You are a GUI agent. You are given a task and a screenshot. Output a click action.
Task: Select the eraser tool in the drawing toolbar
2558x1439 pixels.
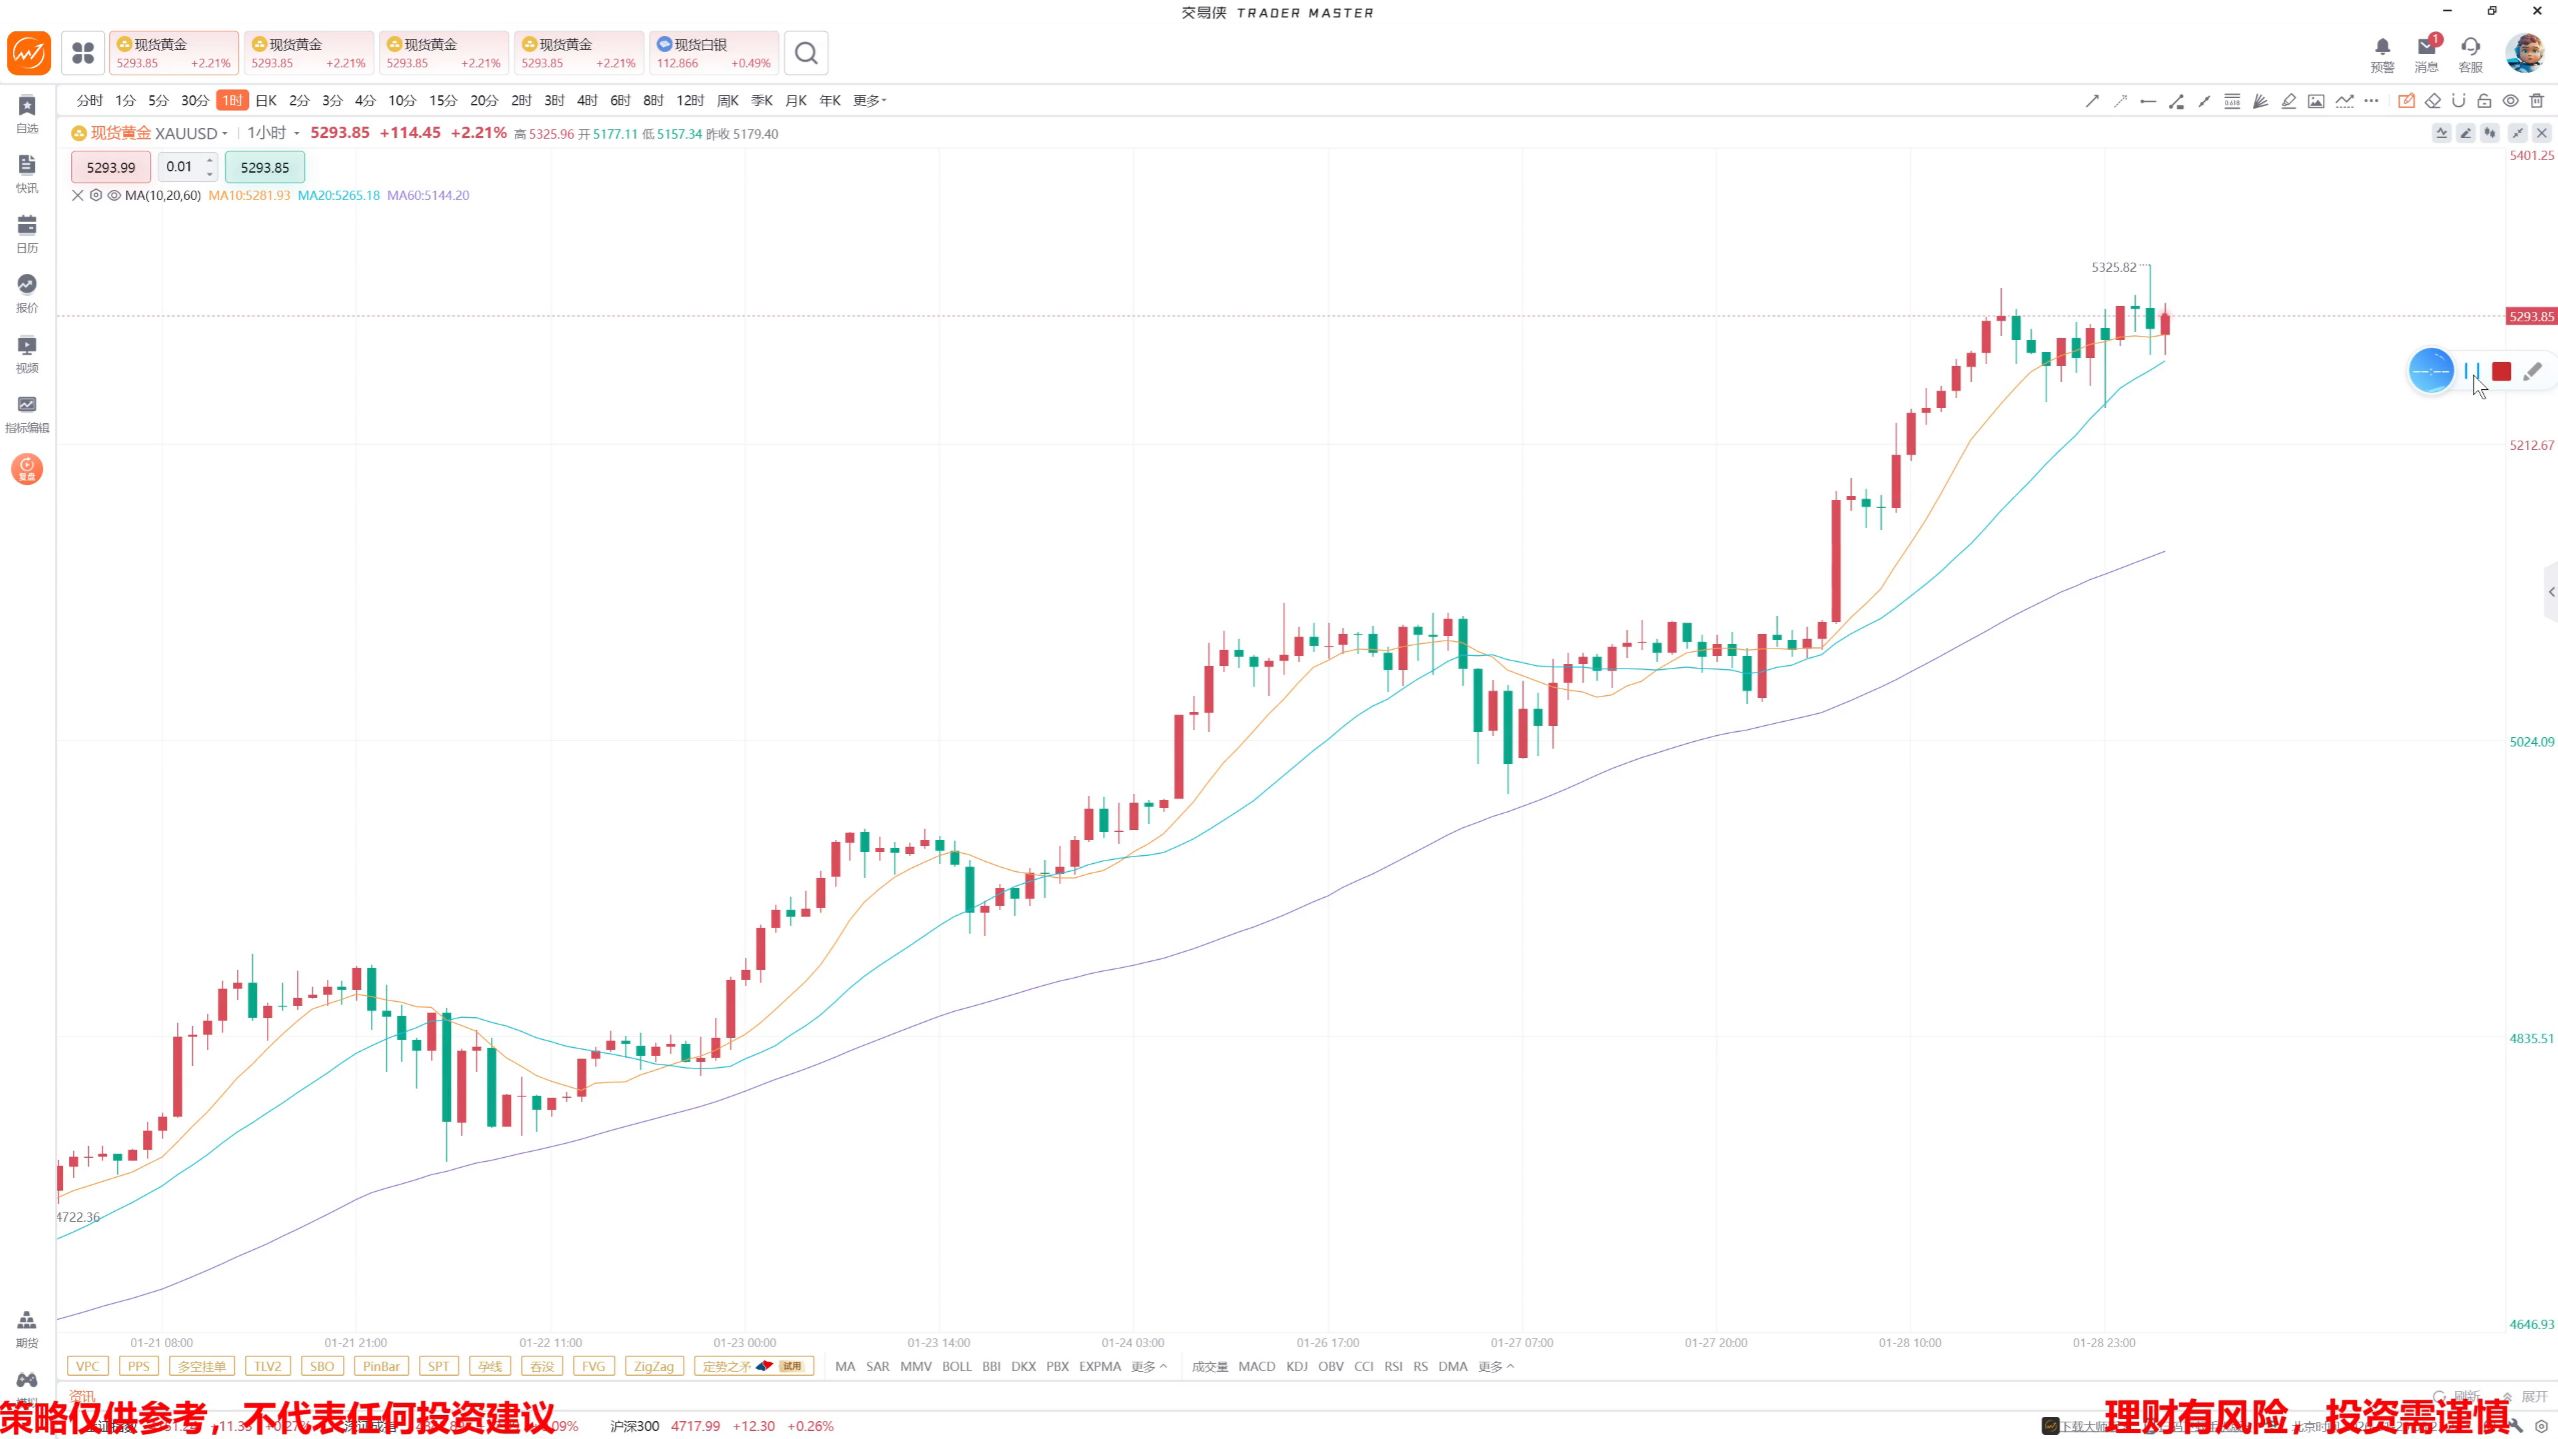click(x=2432, y=101)
